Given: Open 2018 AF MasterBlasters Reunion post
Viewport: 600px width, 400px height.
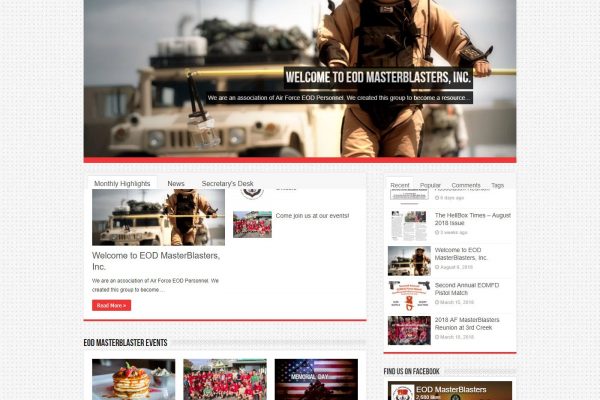Looking at the screenshot, I should [467, 323].
